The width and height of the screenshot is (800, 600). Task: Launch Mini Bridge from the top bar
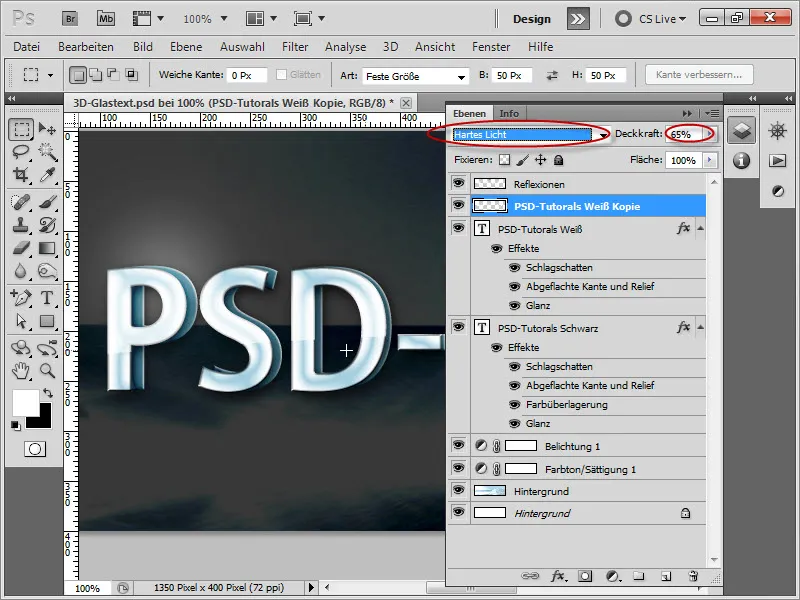pos(106,19)
